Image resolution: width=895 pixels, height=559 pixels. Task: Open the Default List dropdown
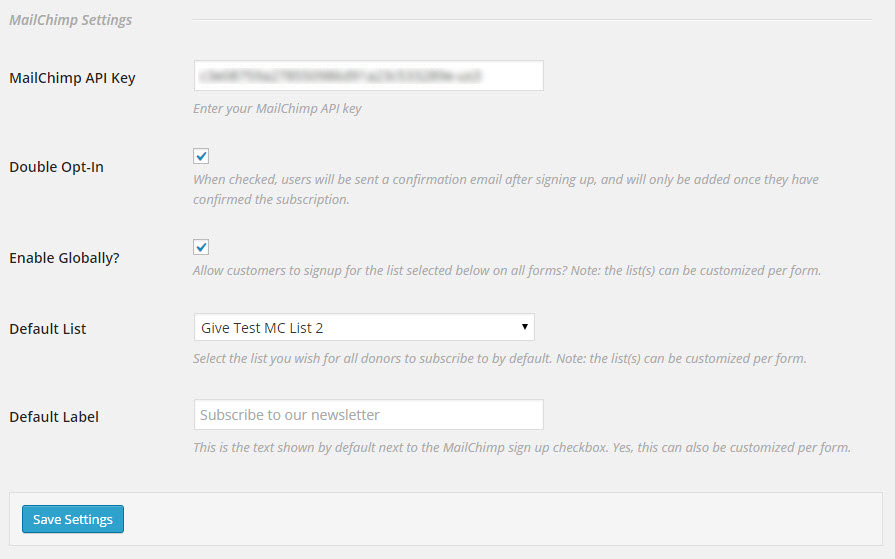[x=364, y=327]
